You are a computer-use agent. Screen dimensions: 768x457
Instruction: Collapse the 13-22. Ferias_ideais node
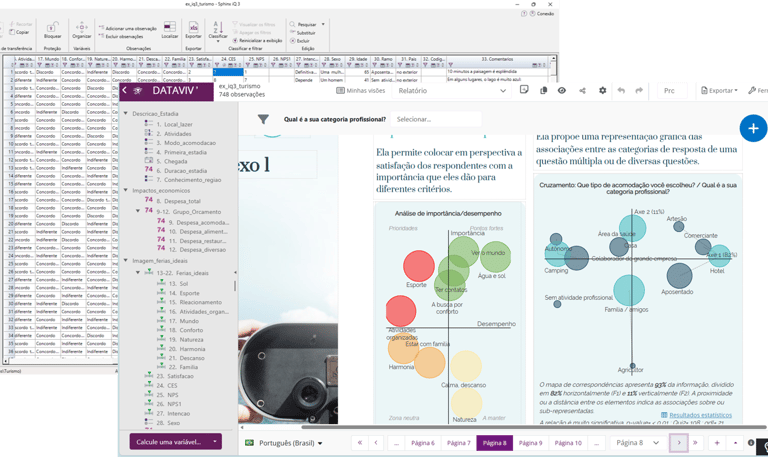tap(138, 272)
